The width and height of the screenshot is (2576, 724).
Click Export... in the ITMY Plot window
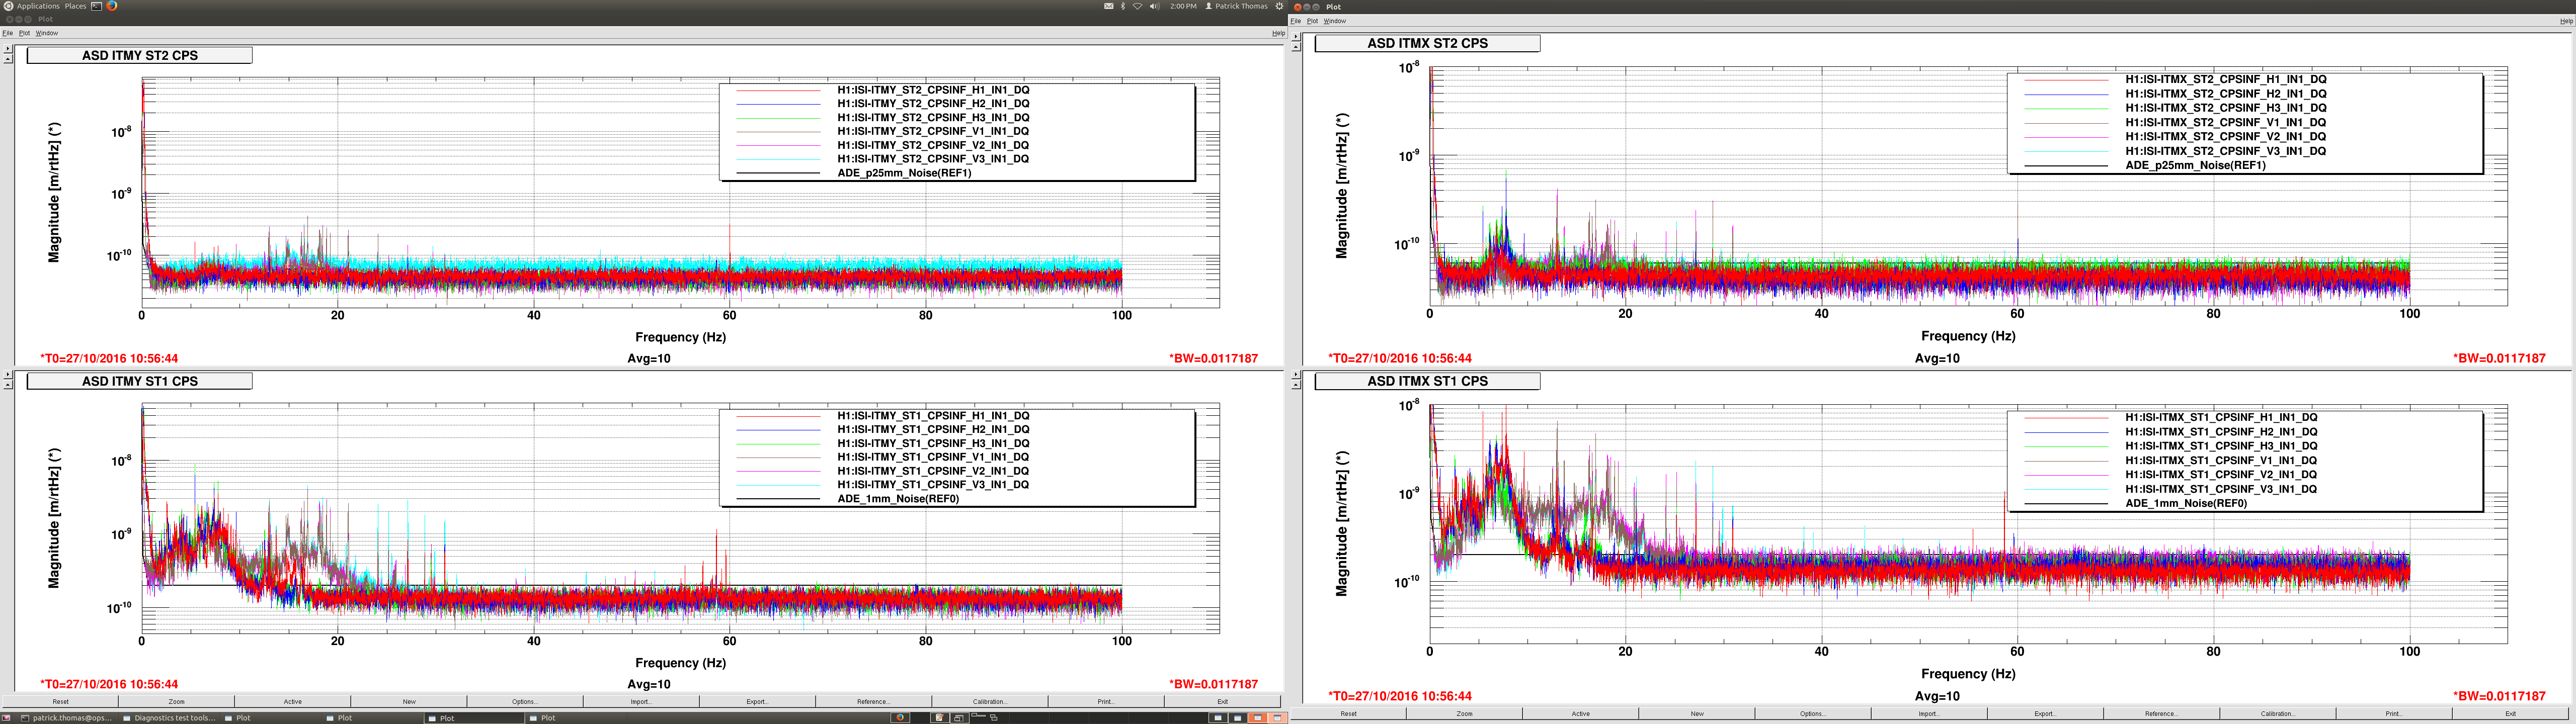click(x=757, y=701)
